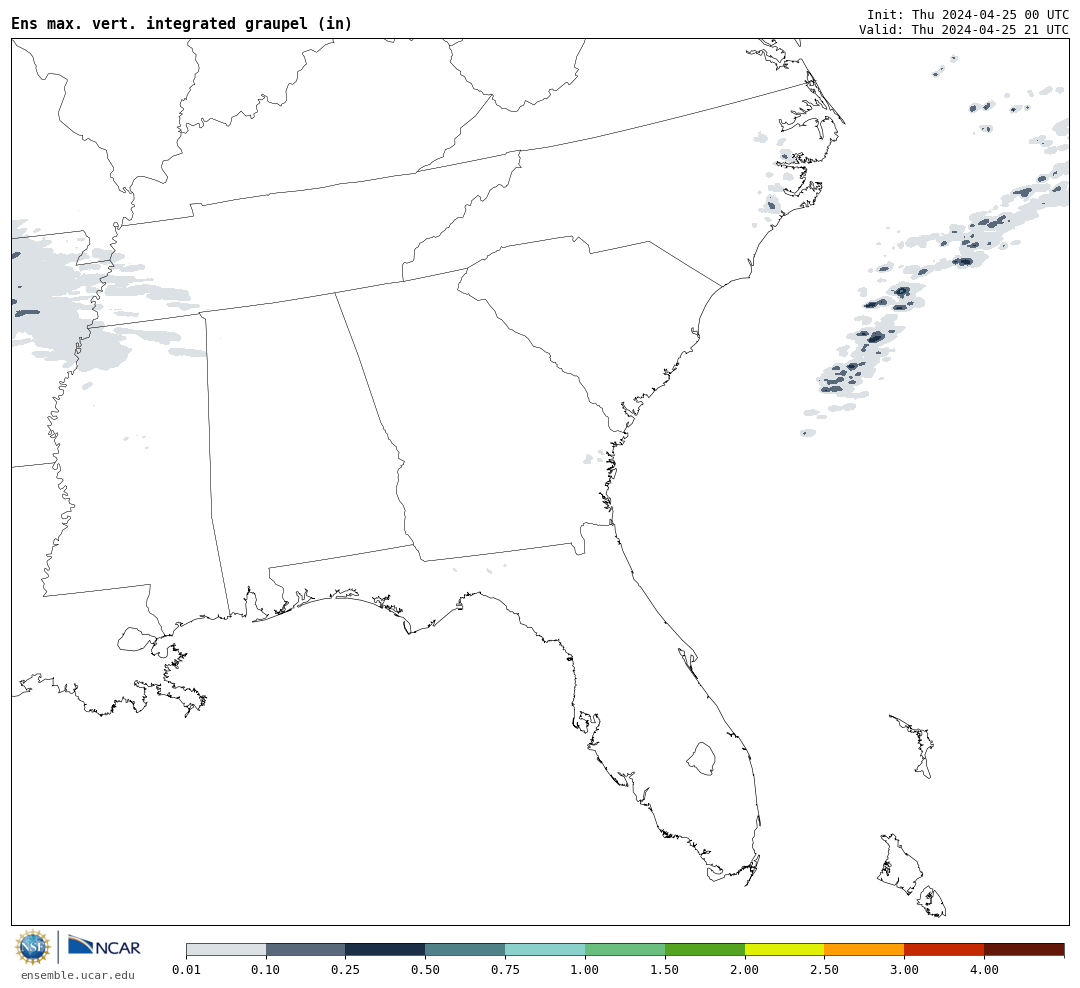The height and width of the screenshot is (988, 1080).
Task: Pick the slate blue 0.10–0.25 colorbar segment
Action: (x=306, y=949)
